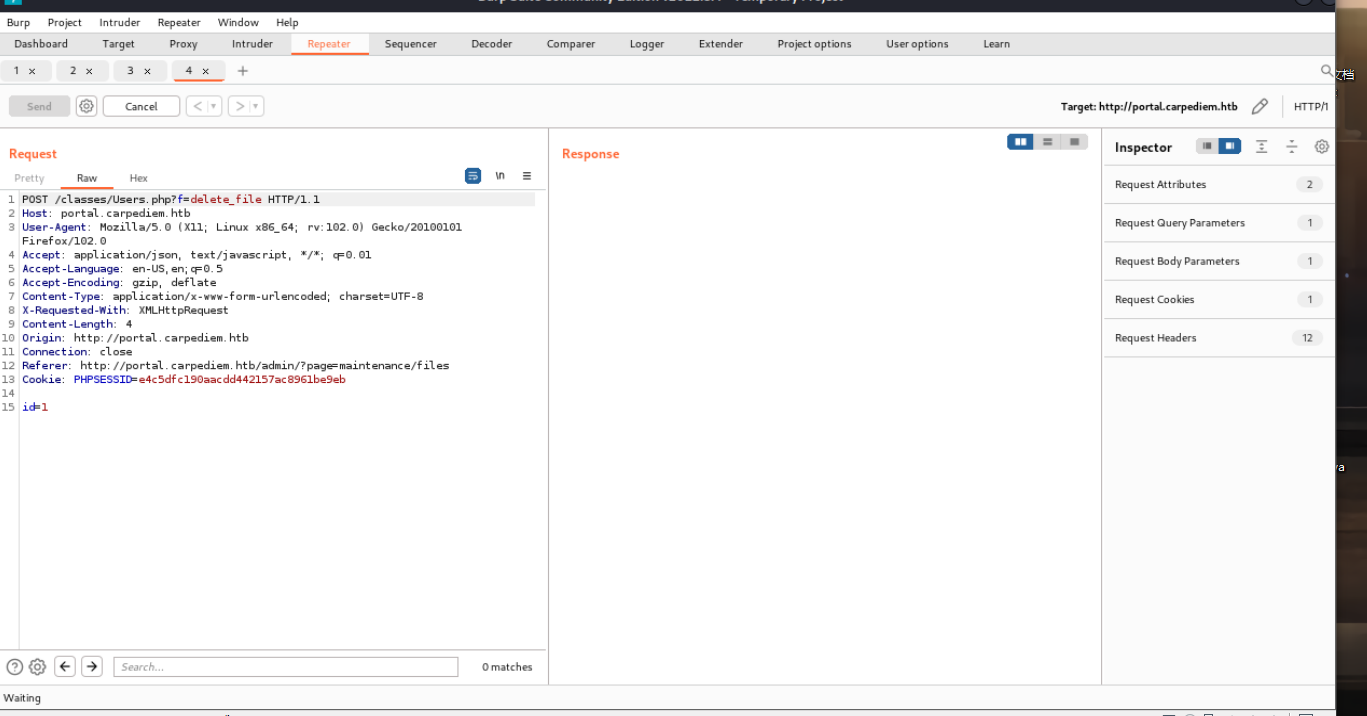This screenshot has width=1367, height=716.
Task: Close Repeater tab 4
Action: pos(205,71)
